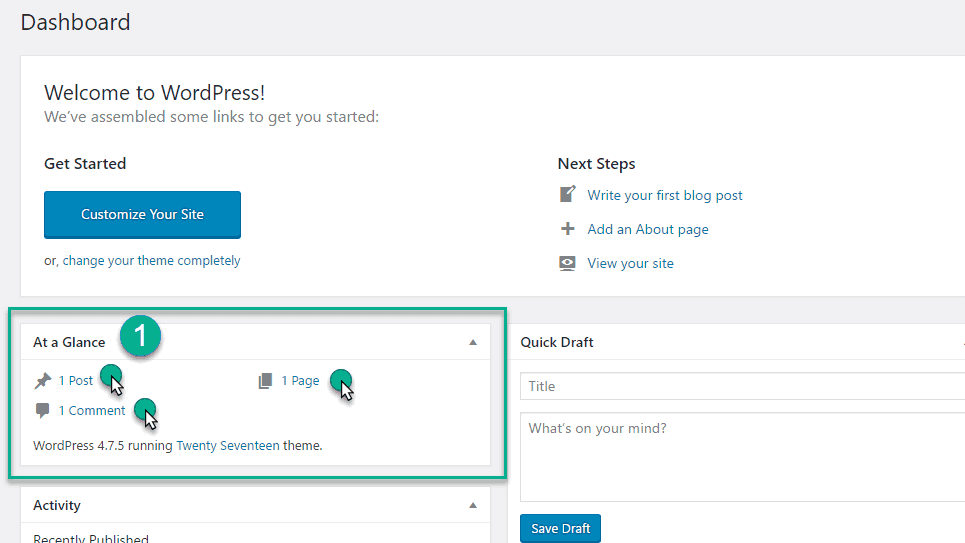The image size is (965, 543).
Task: Click the At a Glance widget title
Action: click(x=69, y=342)
